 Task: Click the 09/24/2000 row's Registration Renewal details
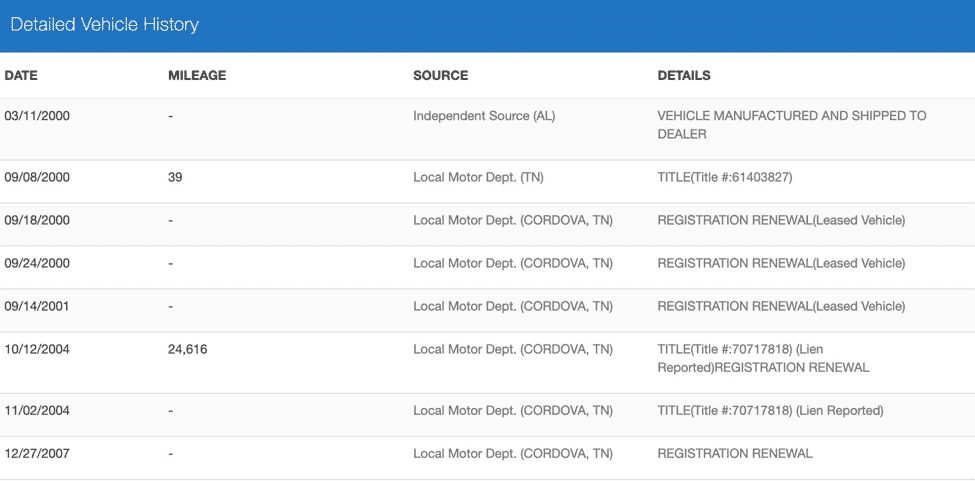point(780,263)
